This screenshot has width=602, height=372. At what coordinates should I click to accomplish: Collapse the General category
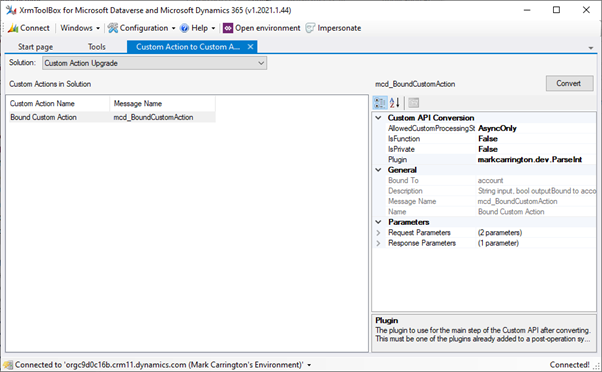click(x=378, y=170)
